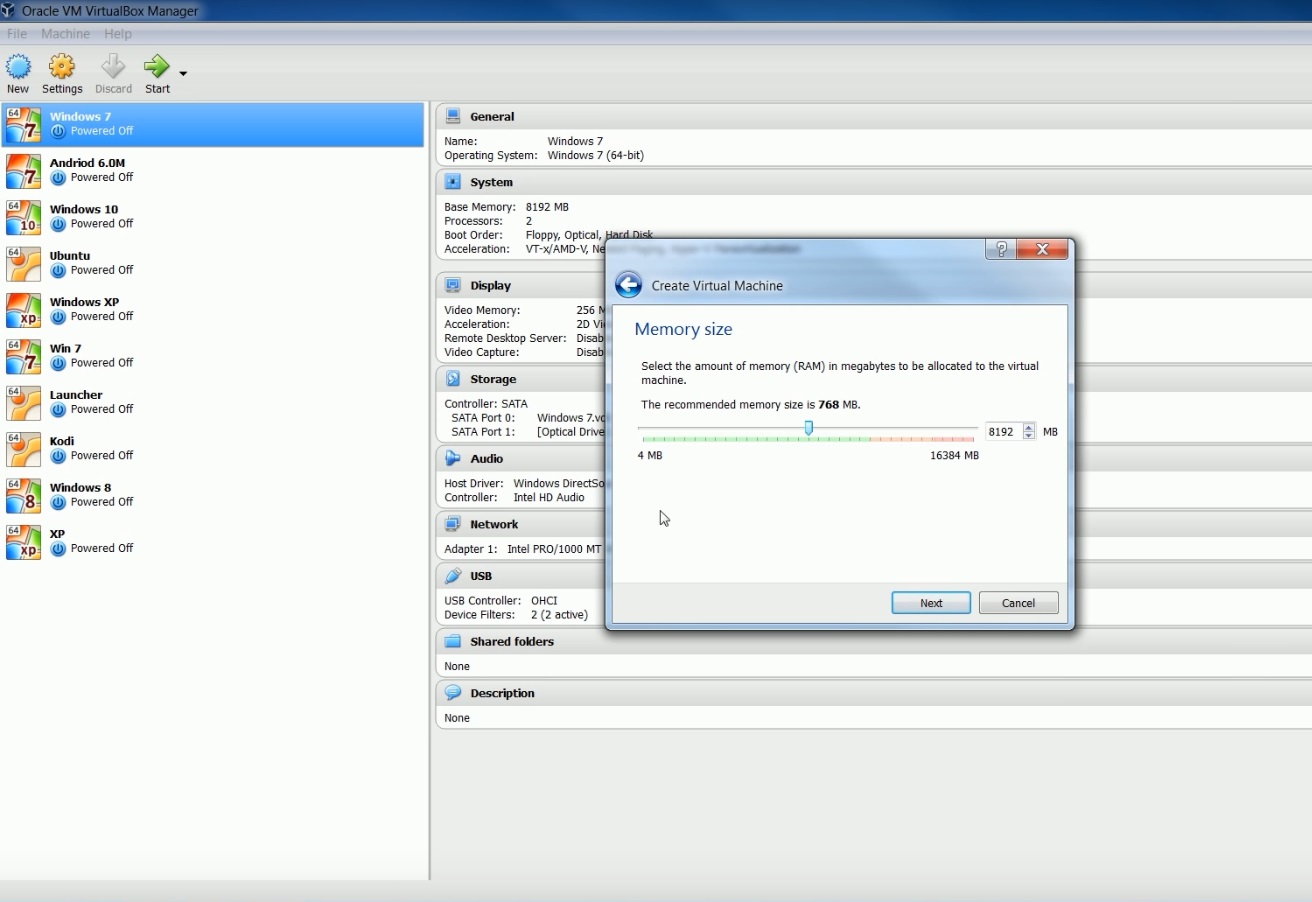
Task: Click the '8192 MB' base memory value
Action: tap(547, 207)
